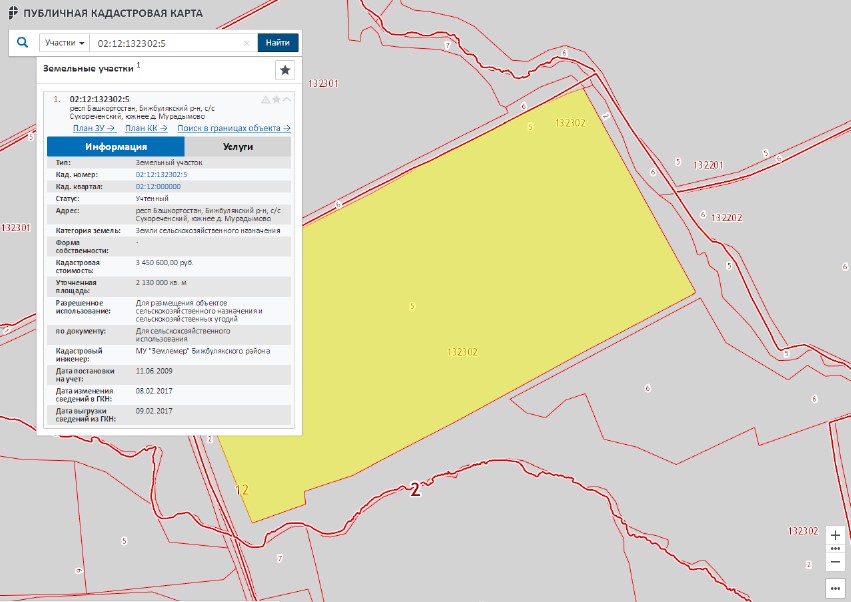Viewport: 851px width, 602px height.
Task: Open the Участки search type dropdown
Action: tap(64, 43)
